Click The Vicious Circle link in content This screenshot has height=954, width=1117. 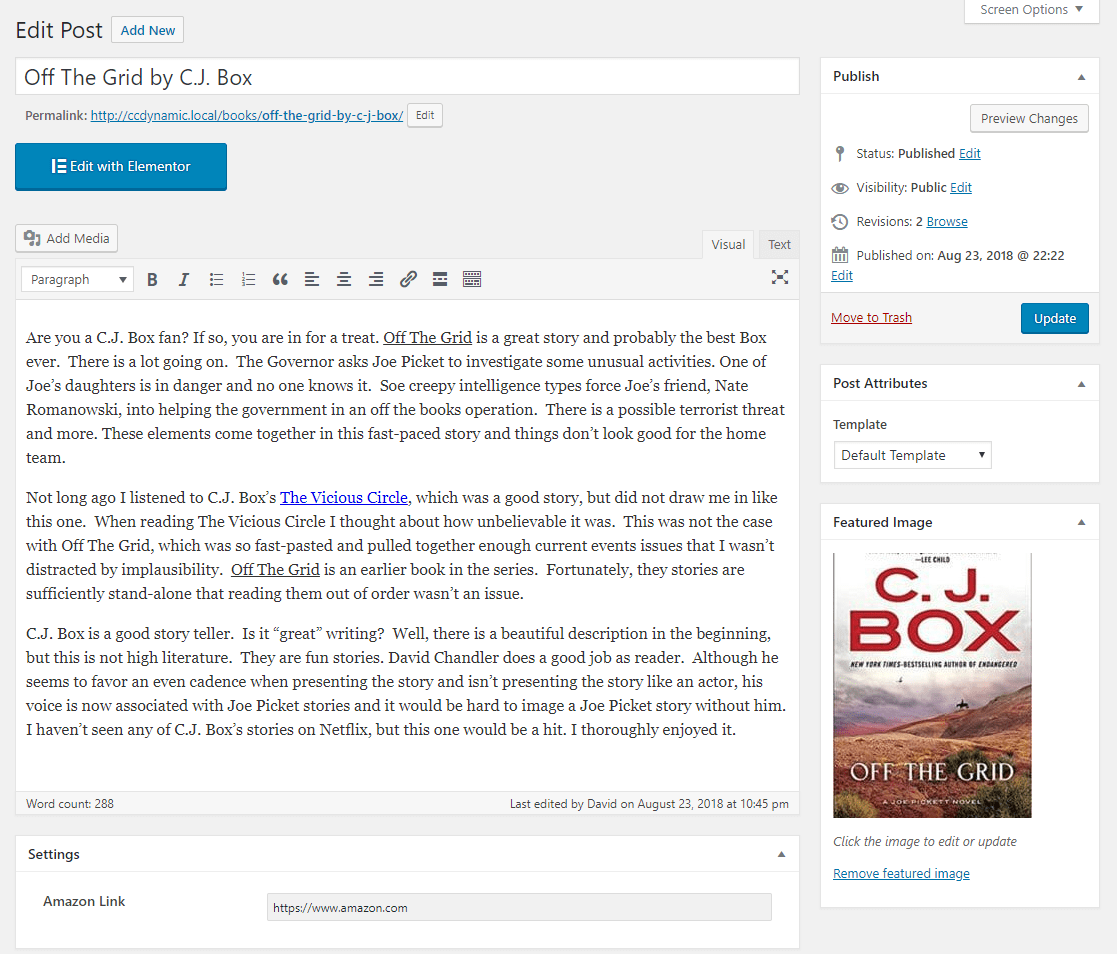343,497
